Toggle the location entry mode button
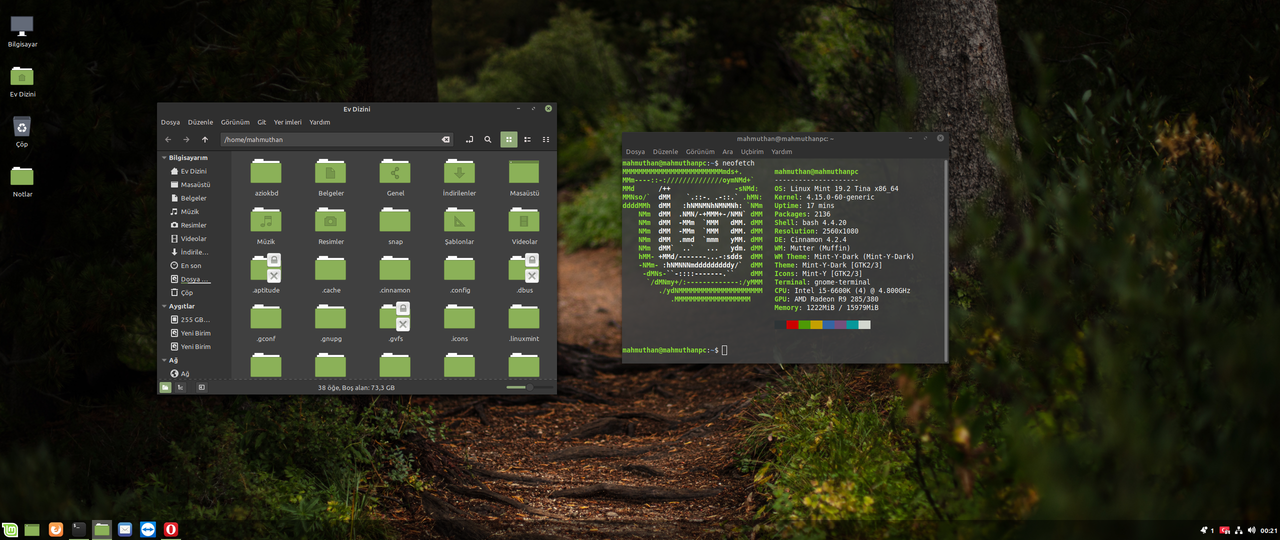Screen dimensions: 1280x540 (469, 140)
